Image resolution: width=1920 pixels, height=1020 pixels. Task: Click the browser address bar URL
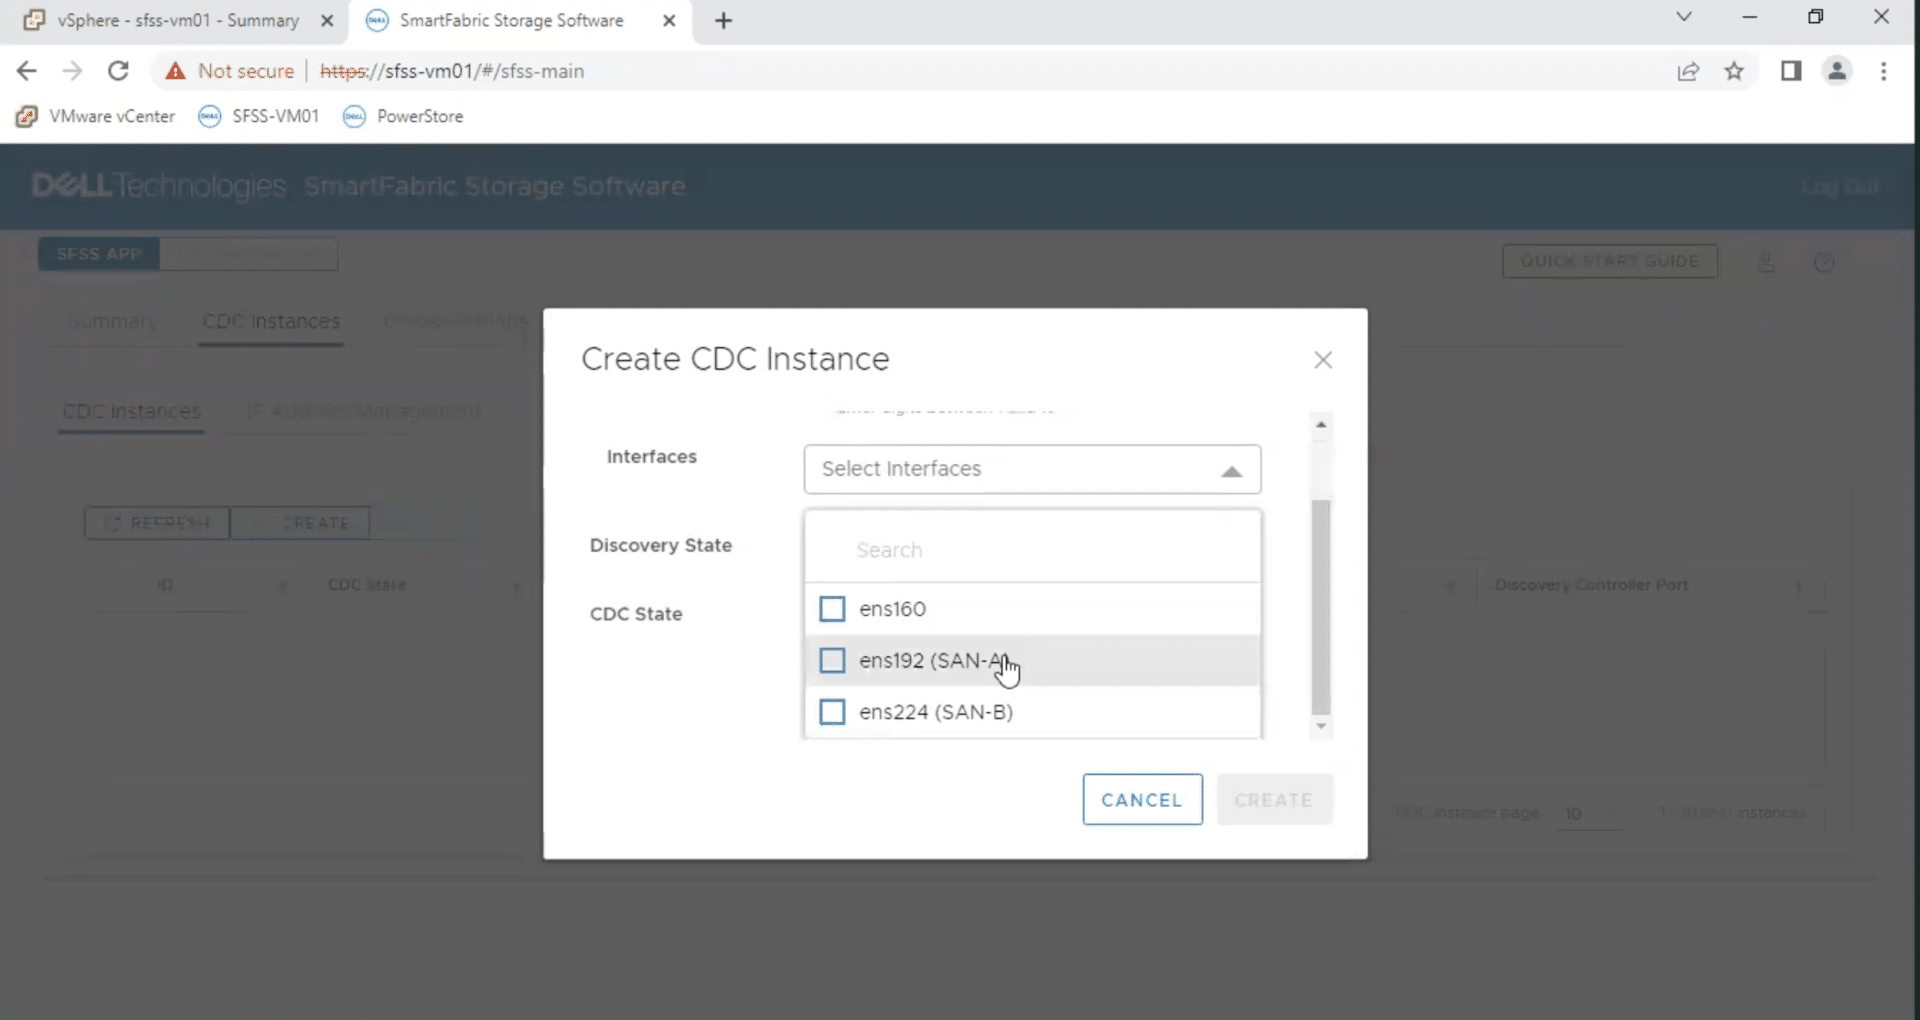452,71
